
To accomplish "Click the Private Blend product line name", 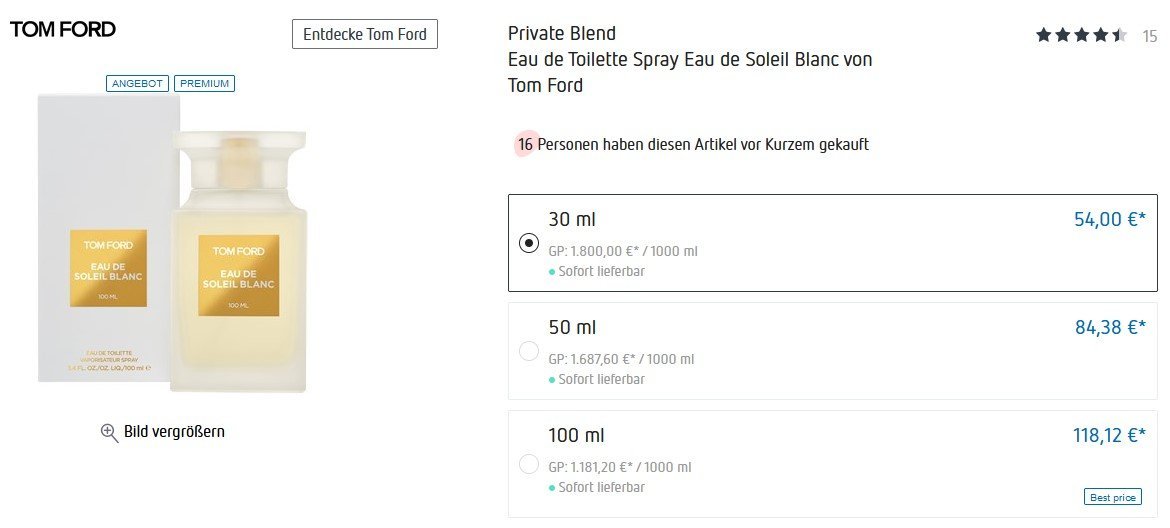I will (x=562, y=34).
